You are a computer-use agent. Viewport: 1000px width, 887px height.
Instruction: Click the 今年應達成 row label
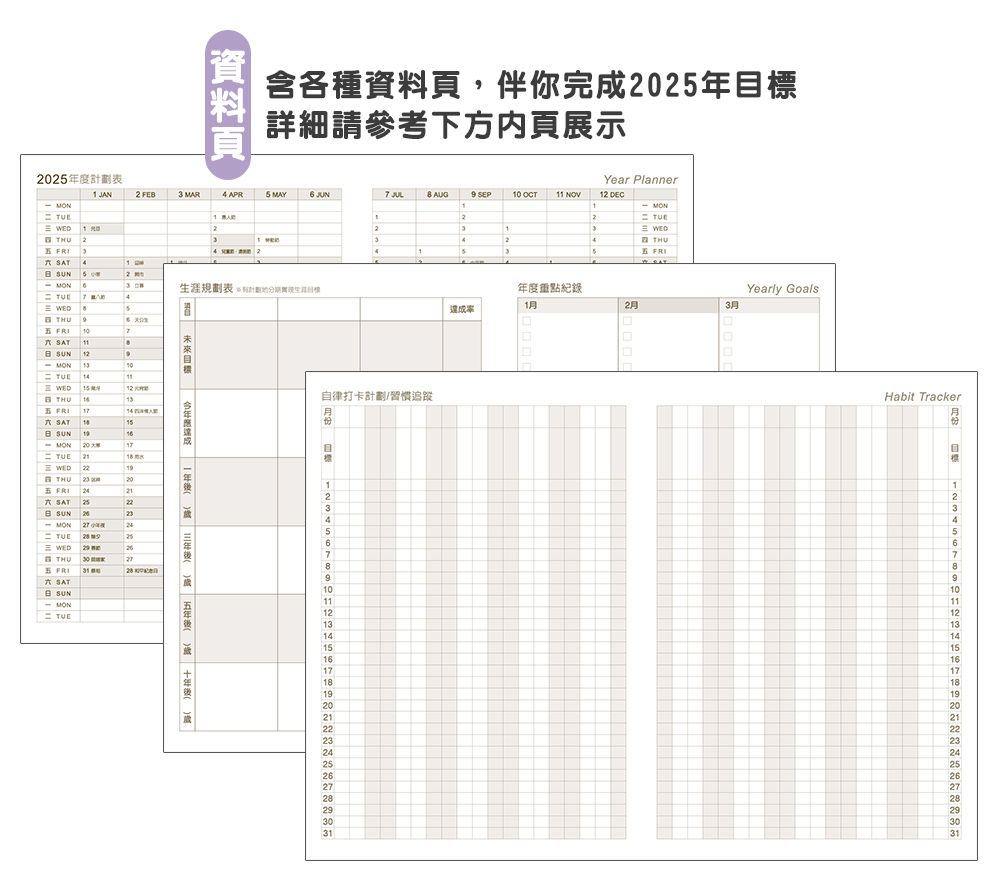point(188,423)
